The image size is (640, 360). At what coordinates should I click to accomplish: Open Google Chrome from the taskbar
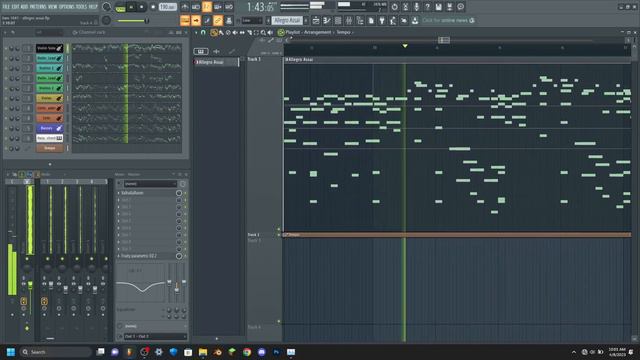click(x=247, y=352)
